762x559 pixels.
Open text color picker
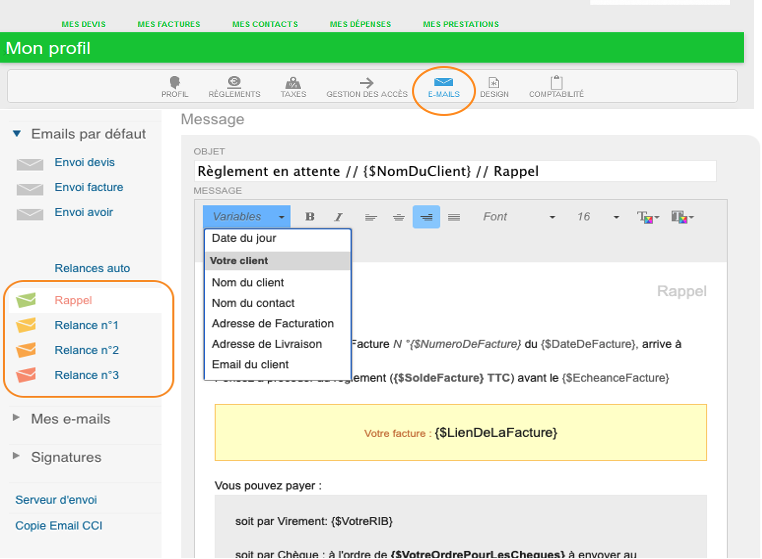point(648,217)
